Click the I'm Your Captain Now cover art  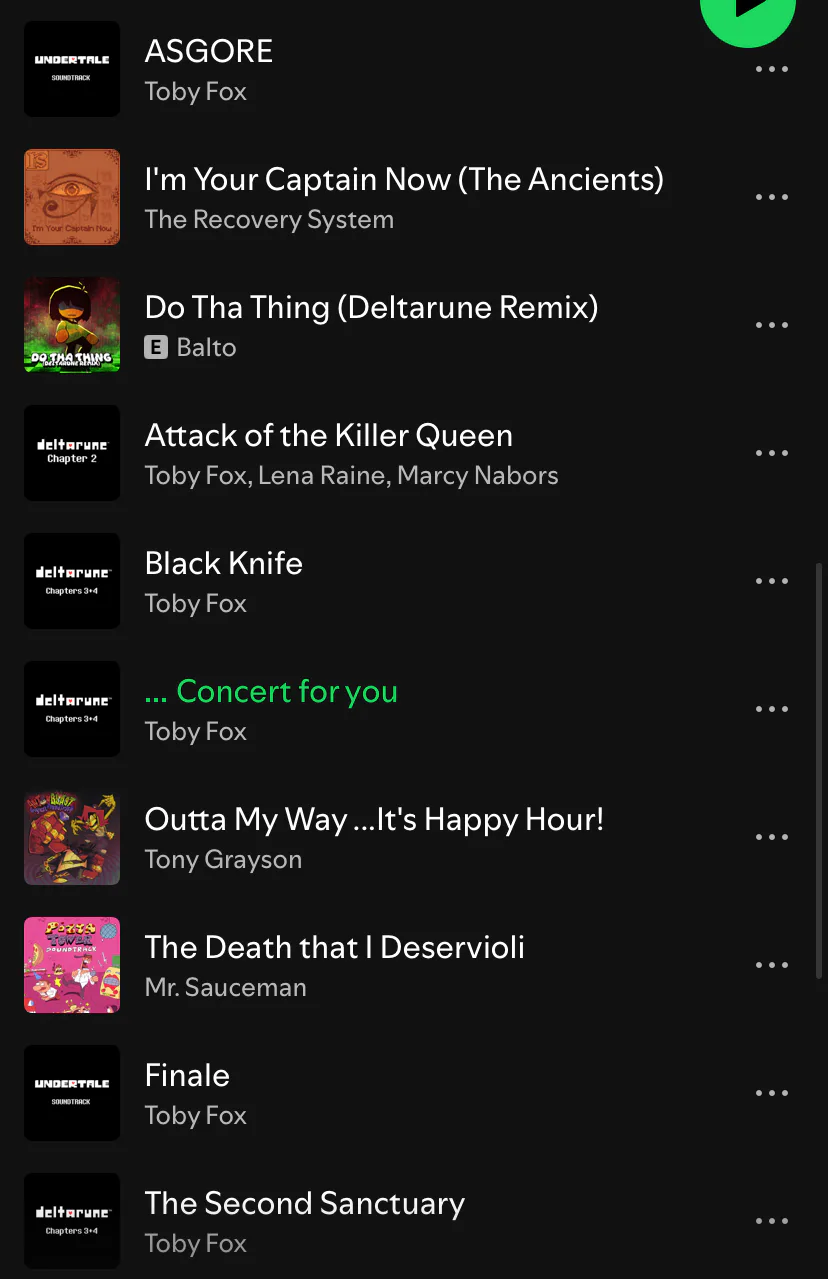(72, 197)
